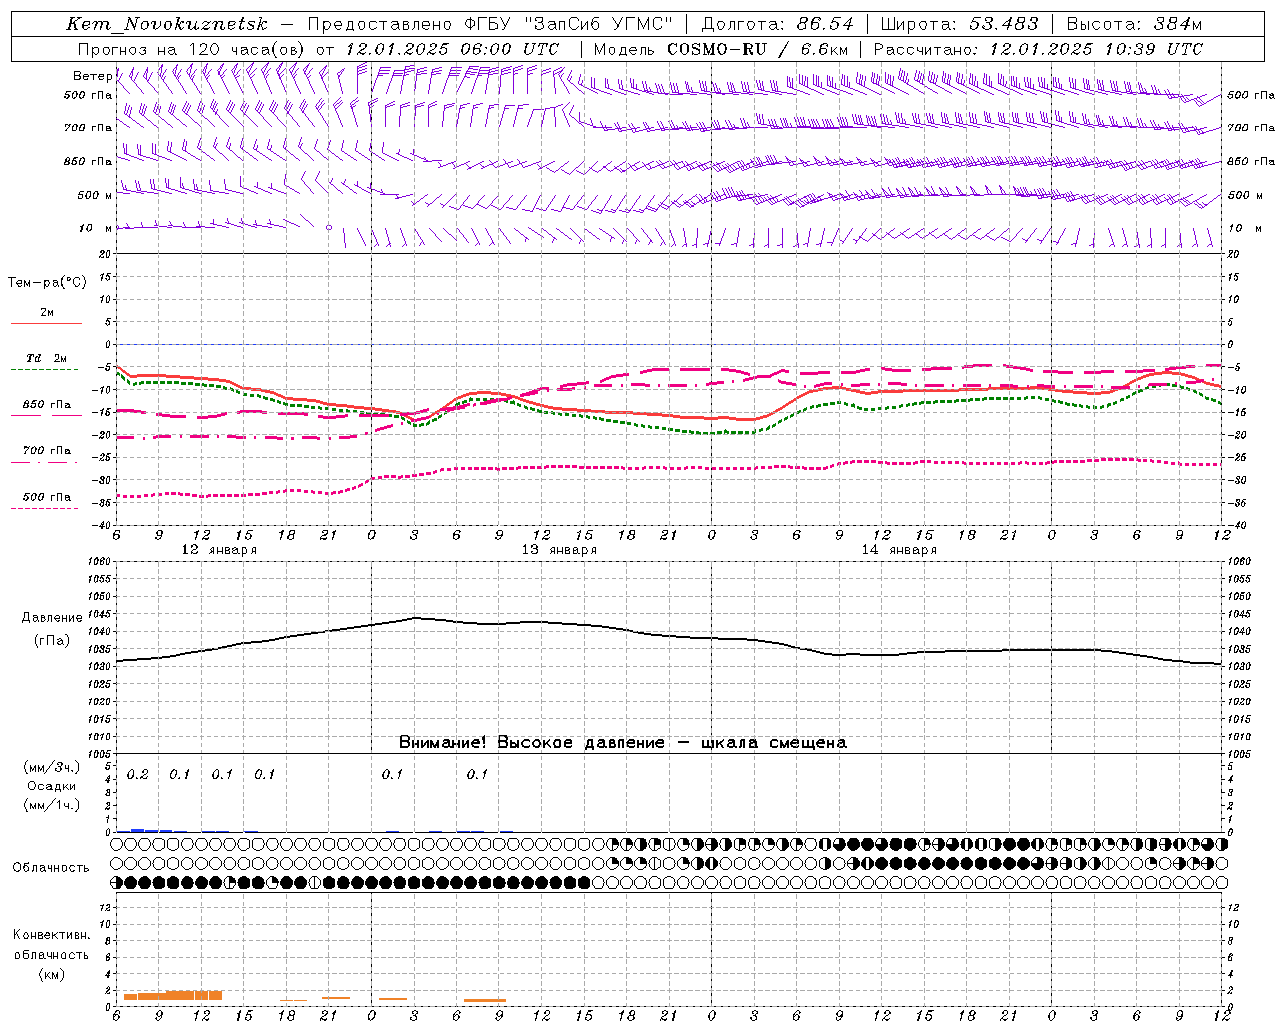The image size is (1280, 1024).
Task: Click the (мм/3ч.) precipitation unit label
Action: [x=52, y=768]
